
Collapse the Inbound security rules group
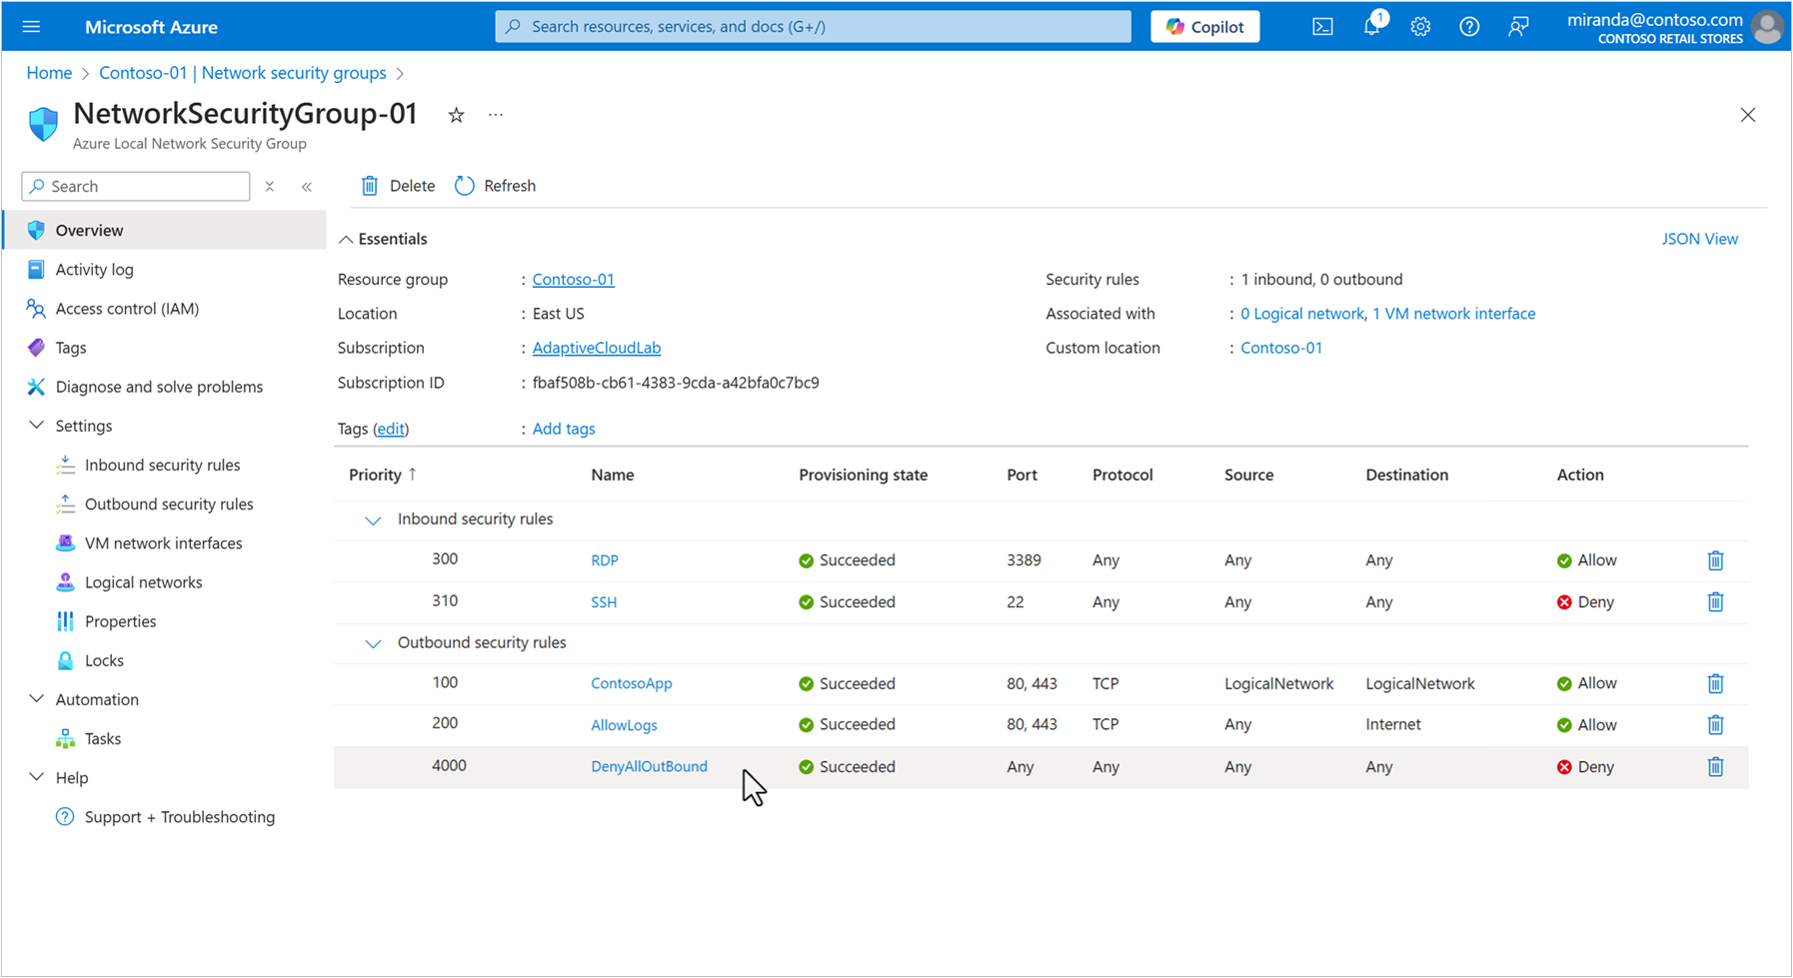tap(372, 520)
